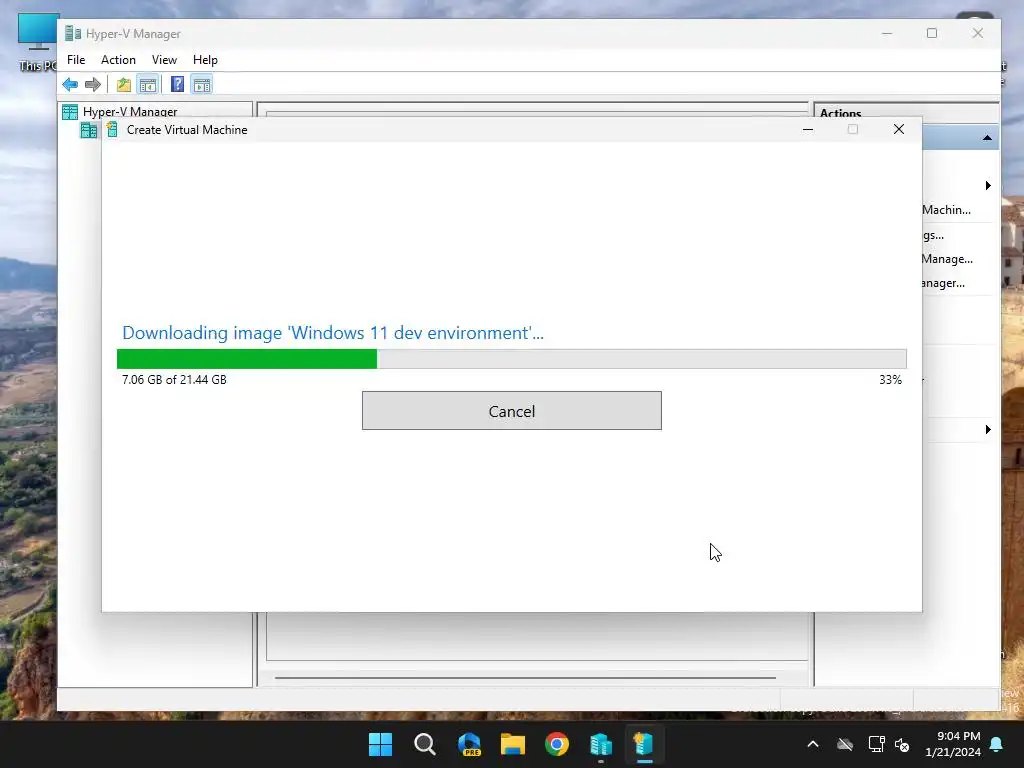Switch to Hyper-V Manager taskbar icon
Image resolution: width=1024 pixels, height=768 pixels.
601,744
